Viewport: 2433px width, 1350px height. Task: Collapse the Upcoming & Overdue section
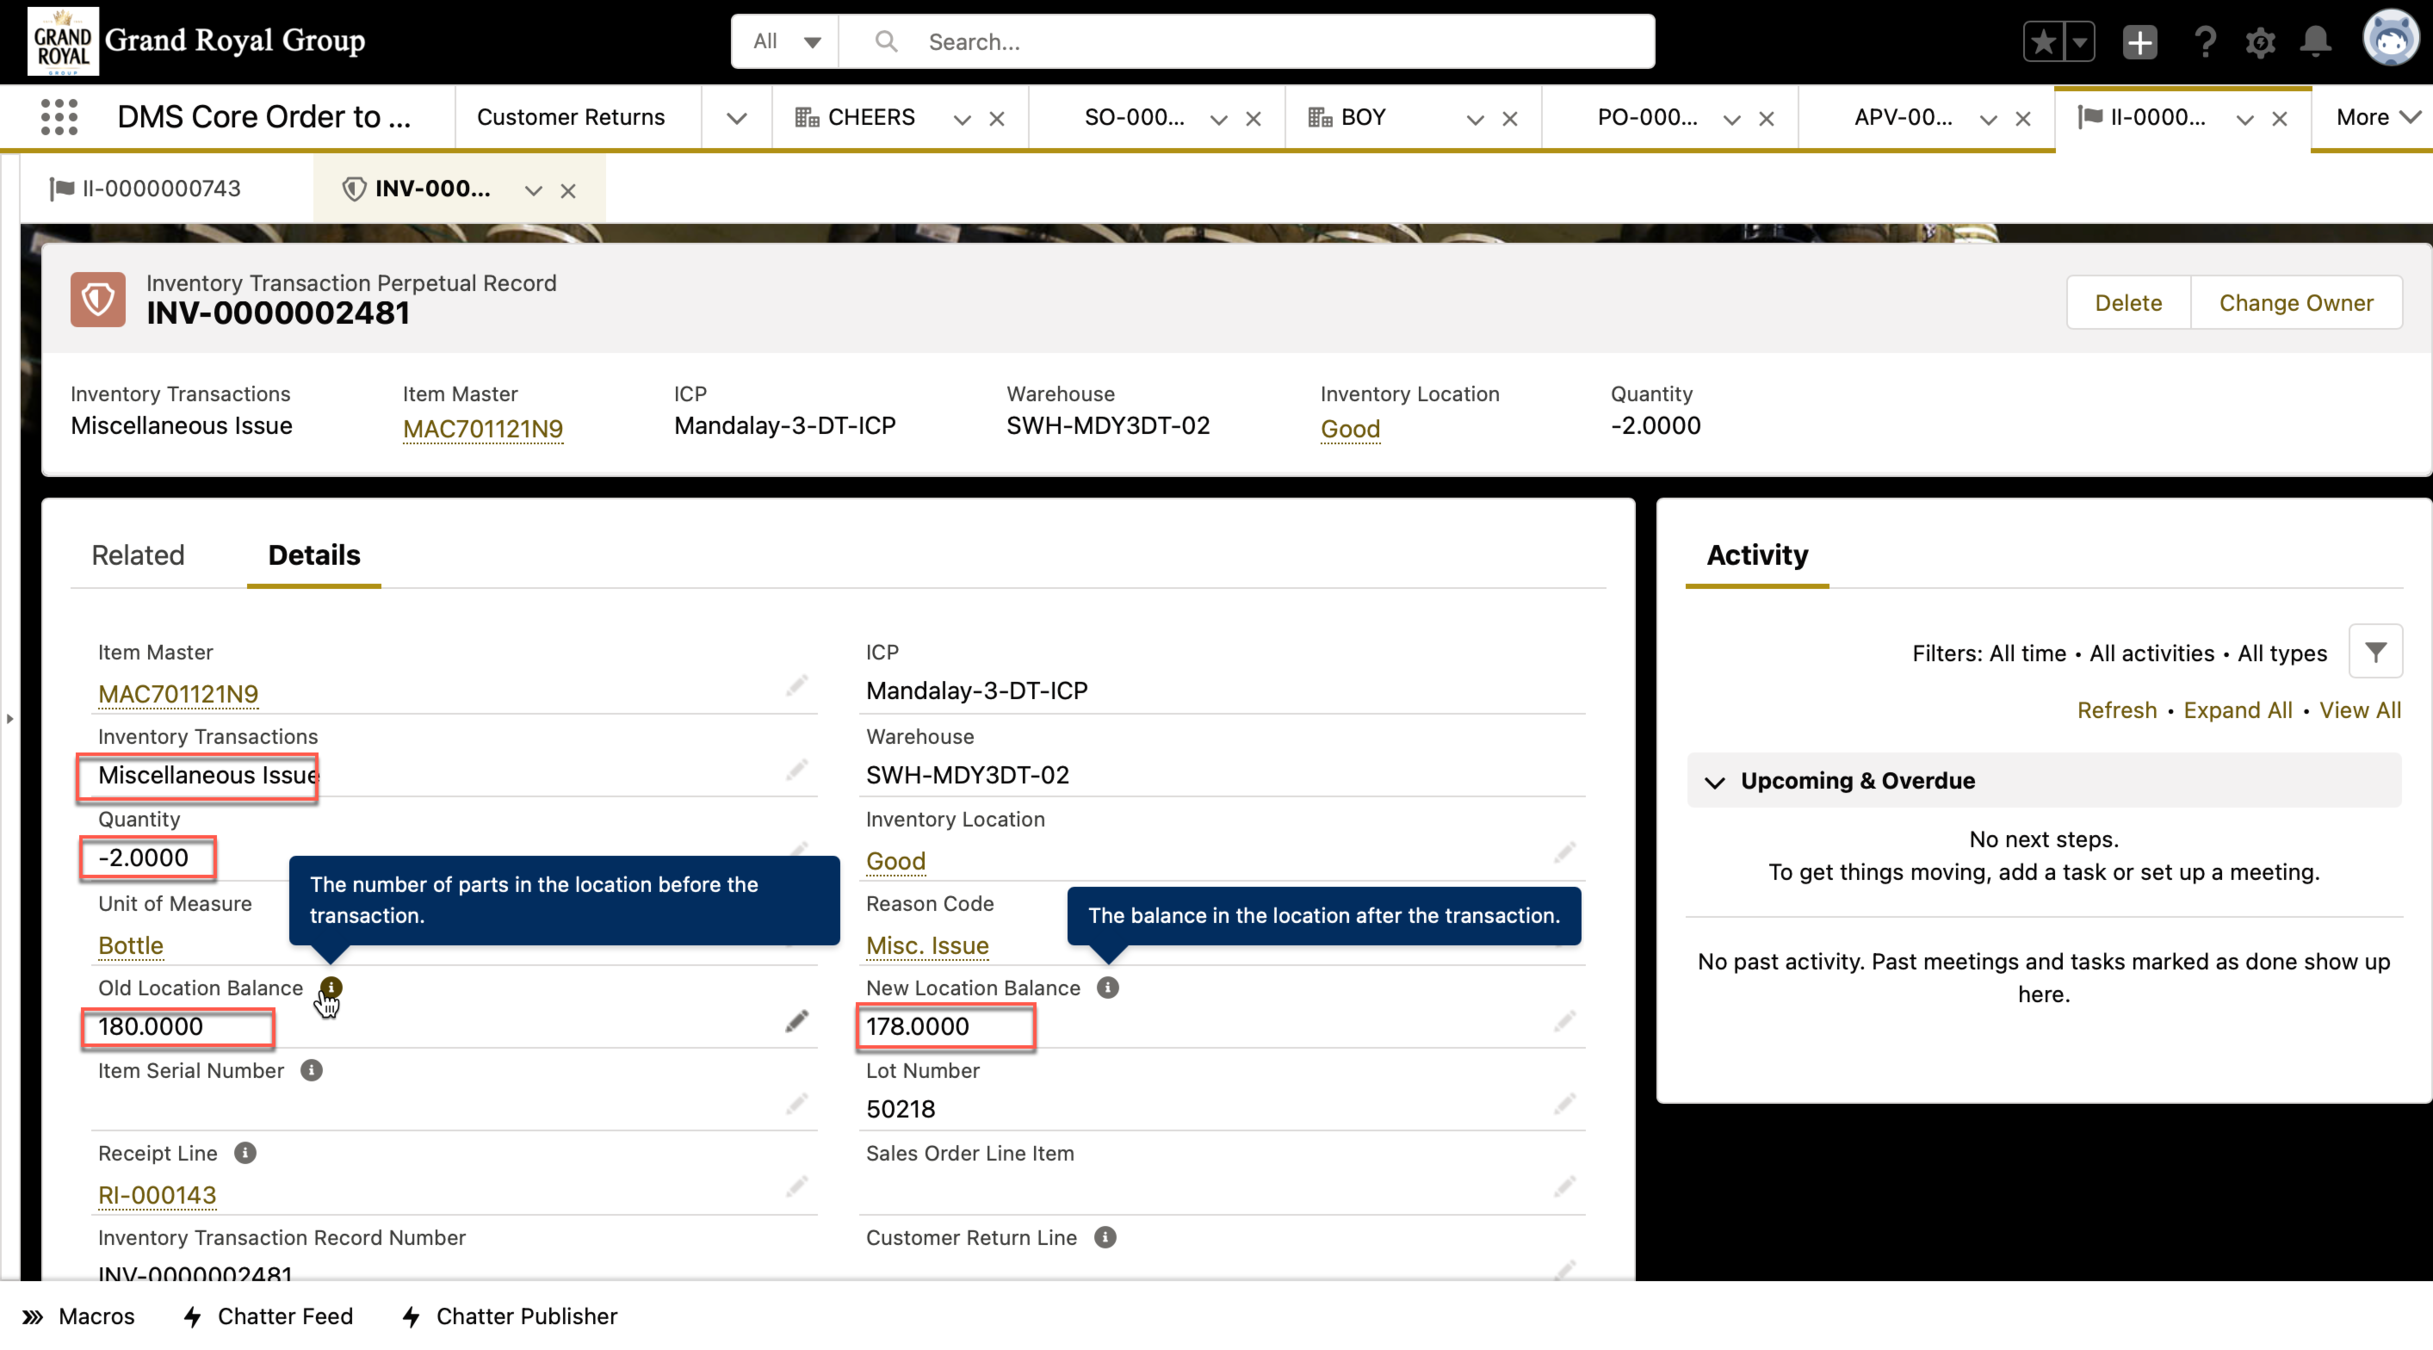[x=1715, y=781]
